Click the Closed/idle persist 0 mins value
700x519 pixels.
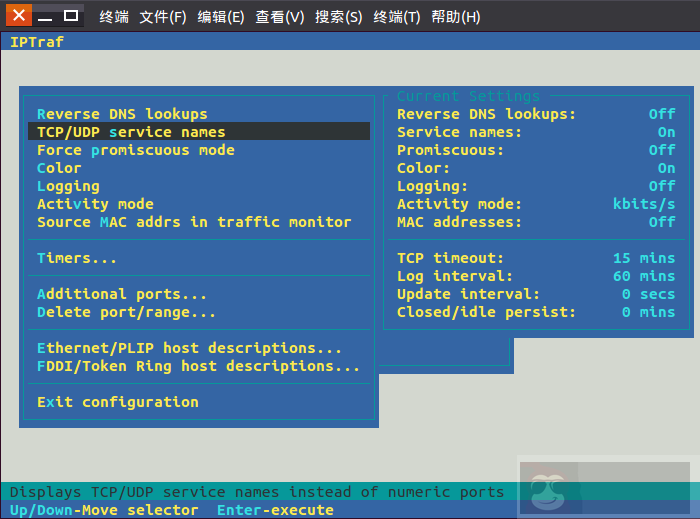pyautogui.click(x=649, y=312)
